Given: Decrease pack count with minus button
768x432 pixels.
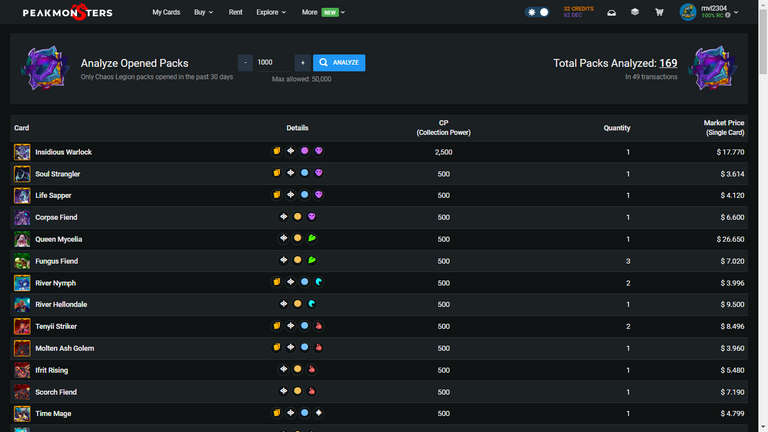Looking at the screenshot, I should pyautogui.click(x=245, y=63).
